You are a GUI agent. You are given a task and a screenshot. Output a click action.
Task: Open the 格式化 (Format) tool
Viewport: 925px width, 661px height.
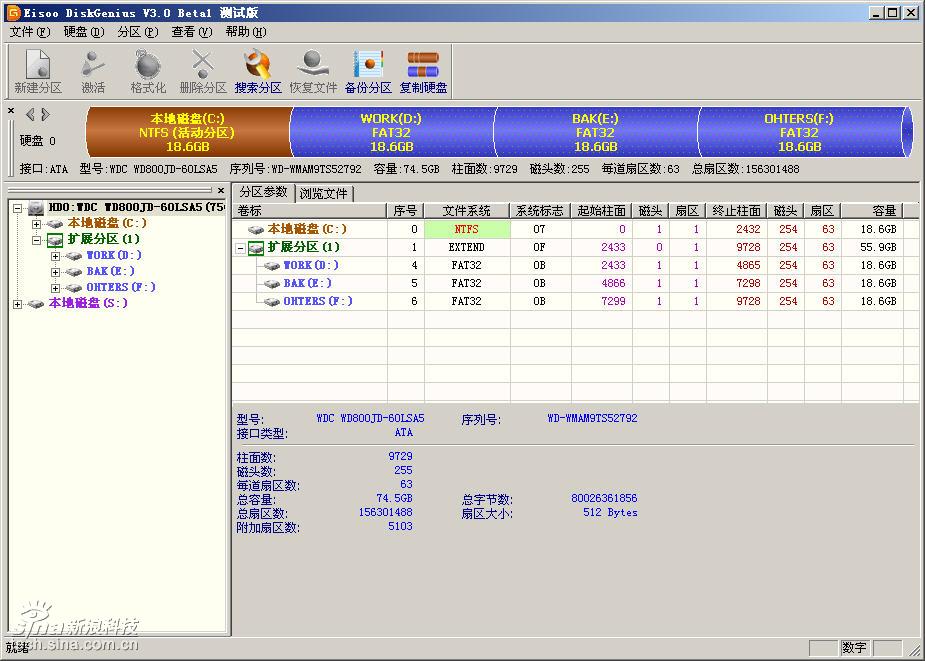146,70
